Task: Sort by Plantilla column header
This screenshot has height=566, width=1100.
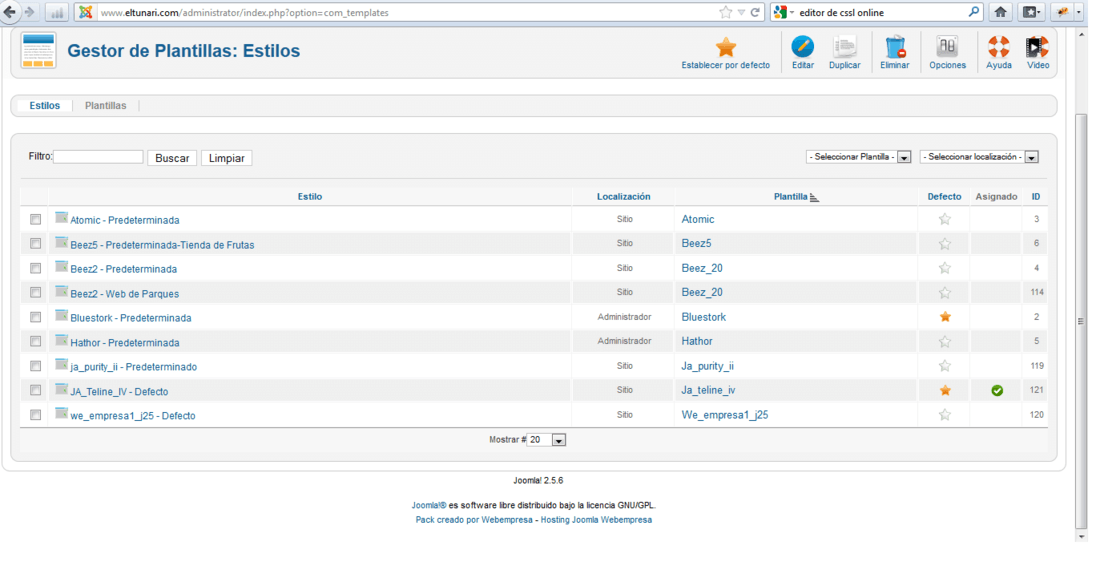Action: 791,197
